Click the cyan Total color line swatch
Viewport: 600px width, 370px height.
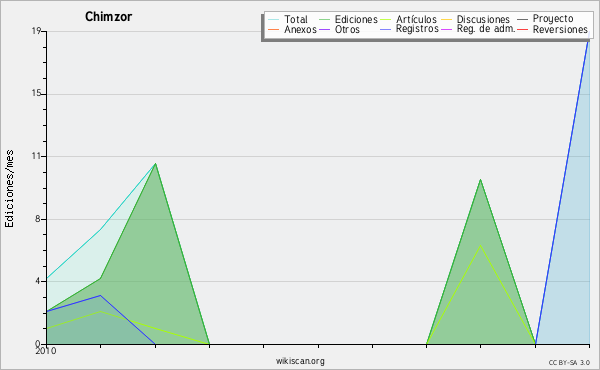click(x=274, y=19)
